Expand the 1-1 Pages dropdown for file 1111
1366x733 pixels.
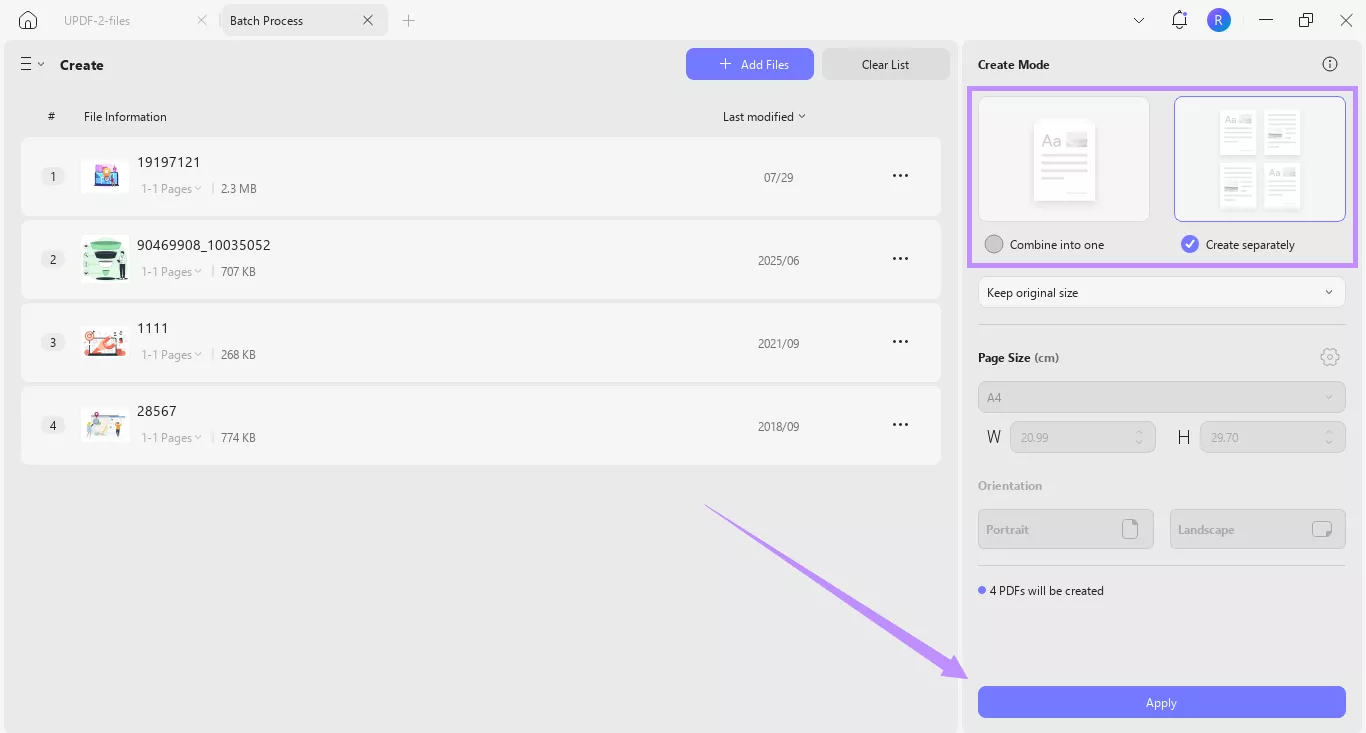[x=171, y=354]
